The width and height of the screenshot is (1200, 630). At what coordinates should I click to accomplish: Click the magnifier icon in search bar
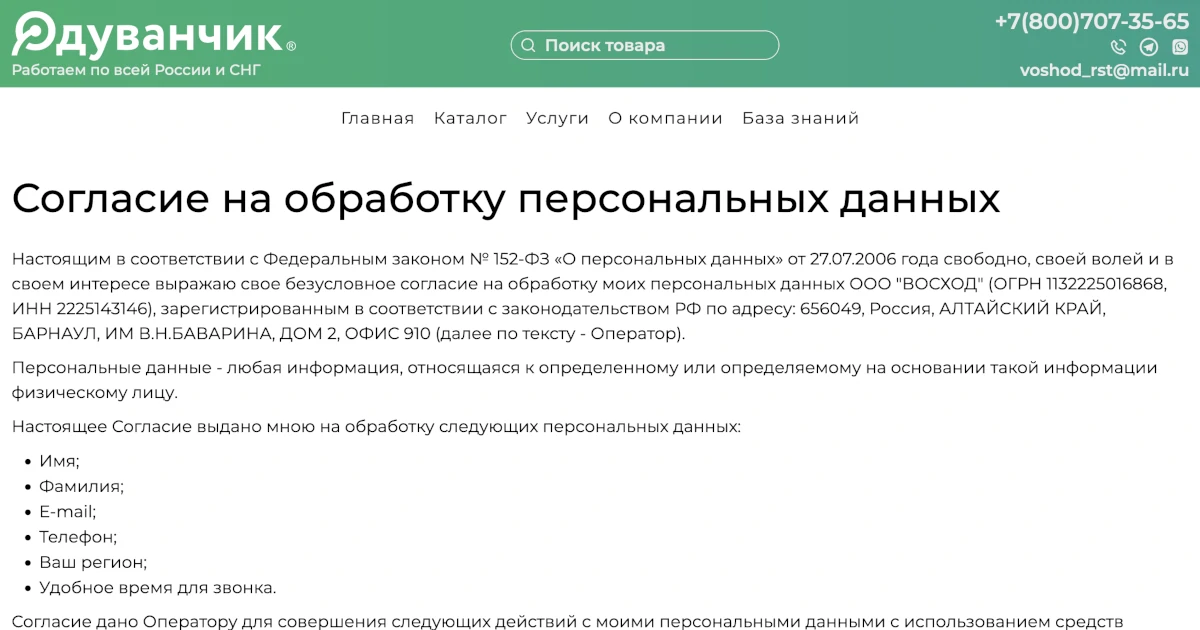528,45
